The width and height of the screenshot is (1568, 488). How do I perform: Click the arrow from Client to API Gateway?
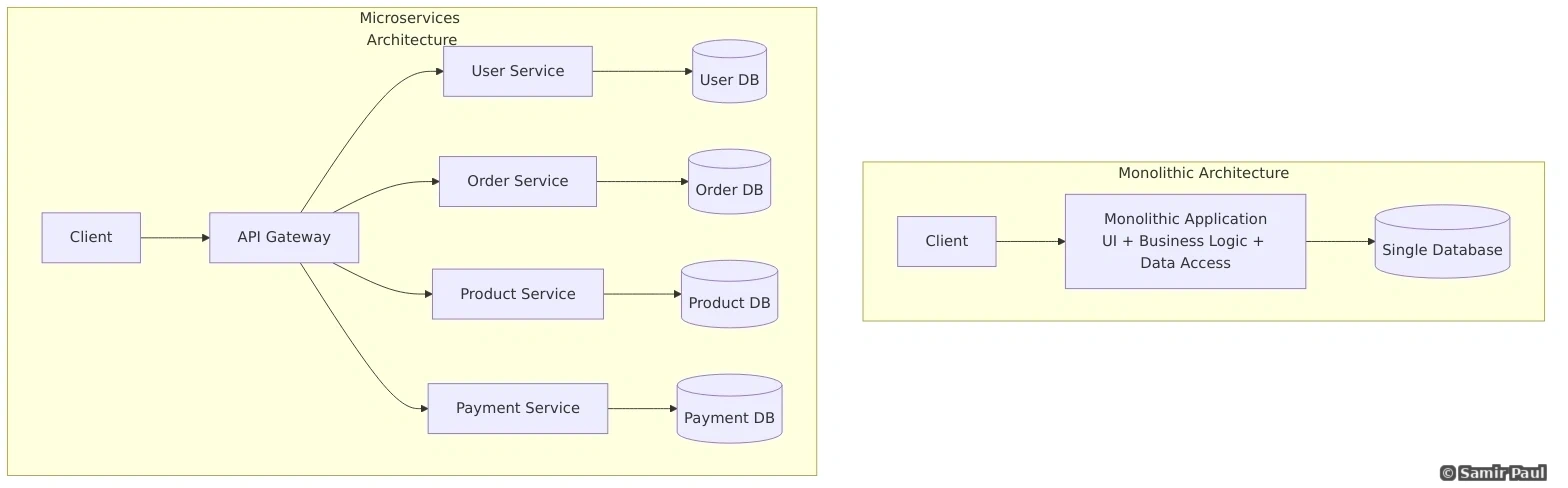175,238
